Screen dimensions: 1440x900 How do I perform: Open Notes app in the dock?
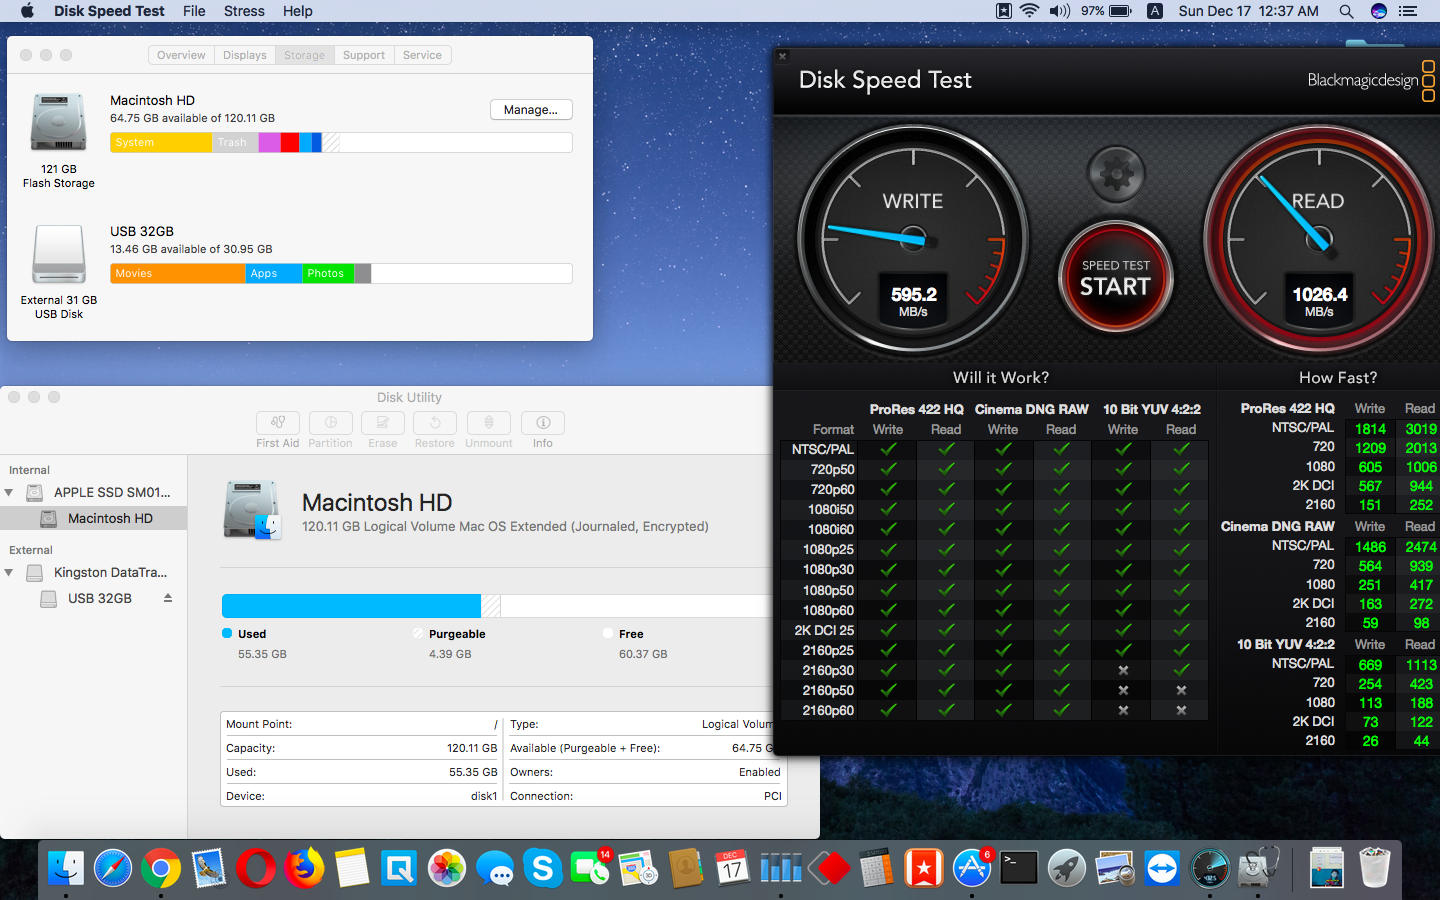pos(352,868)
